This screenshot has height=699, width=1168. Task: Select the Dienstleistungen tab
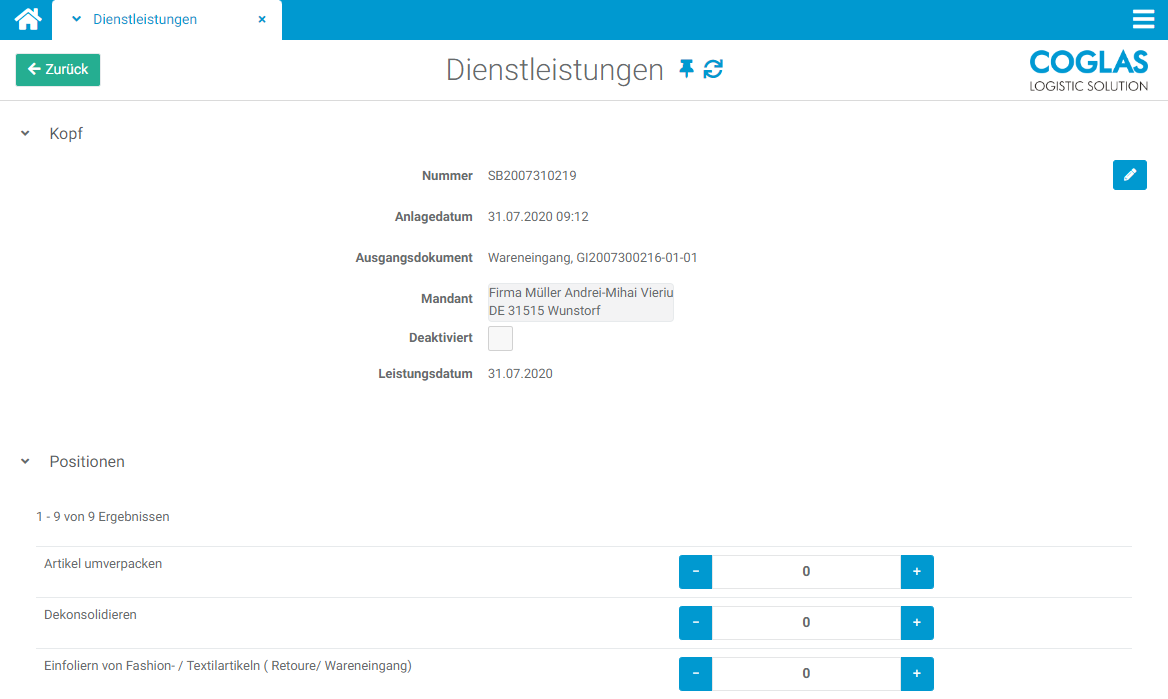(145, 19)
